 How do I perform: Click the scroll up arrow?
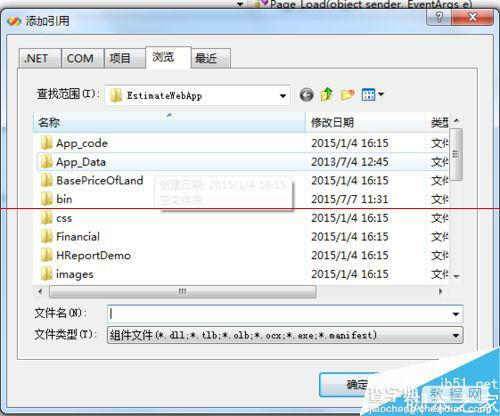pos(456,120)
